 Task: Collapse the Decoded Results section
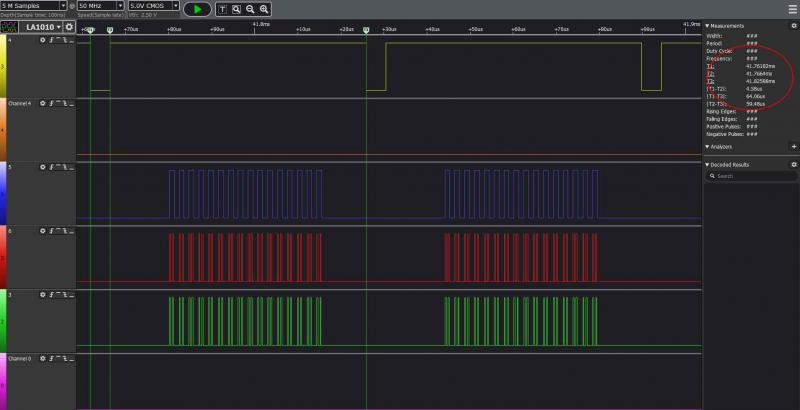click(707, 164)
